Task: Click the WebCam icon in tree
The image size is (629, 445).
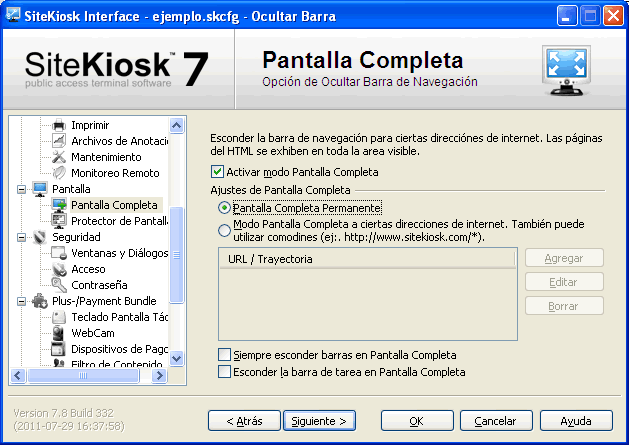Action: pos(59,333)
